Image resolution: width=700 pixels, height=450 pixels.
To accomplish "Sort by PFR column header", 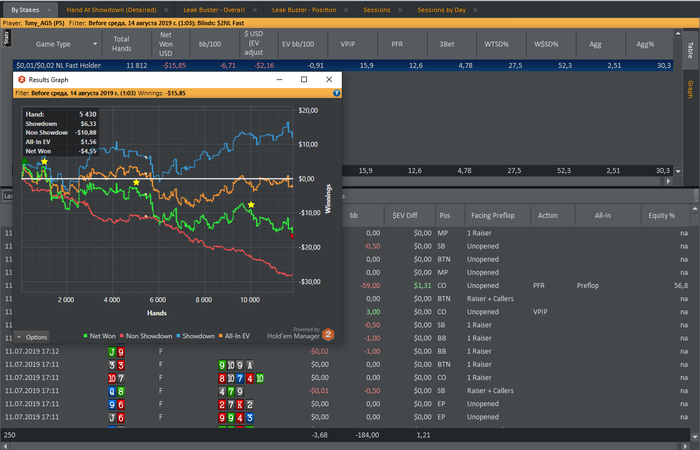I will click(397, 44).
